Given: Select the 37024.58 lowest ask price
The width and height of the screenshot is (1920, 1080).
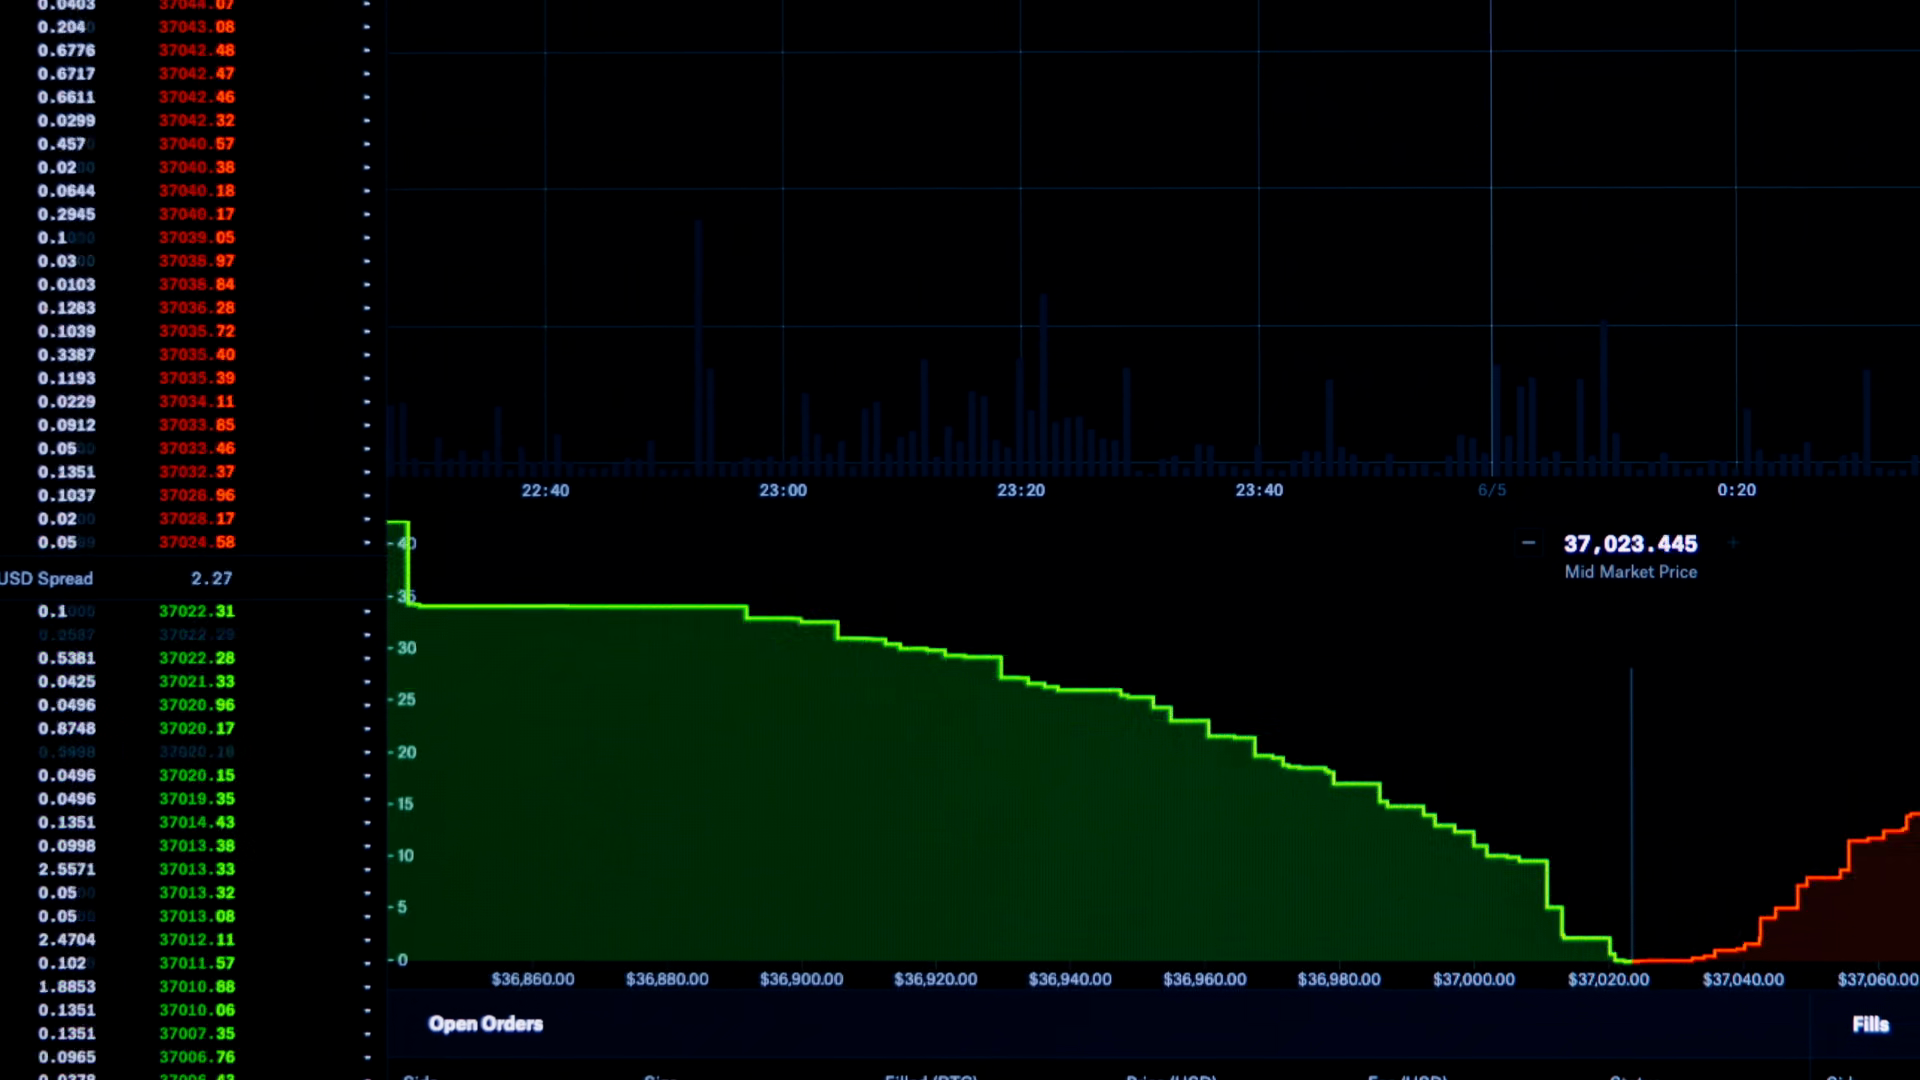Looking at the screenshot, I should 197,542.
